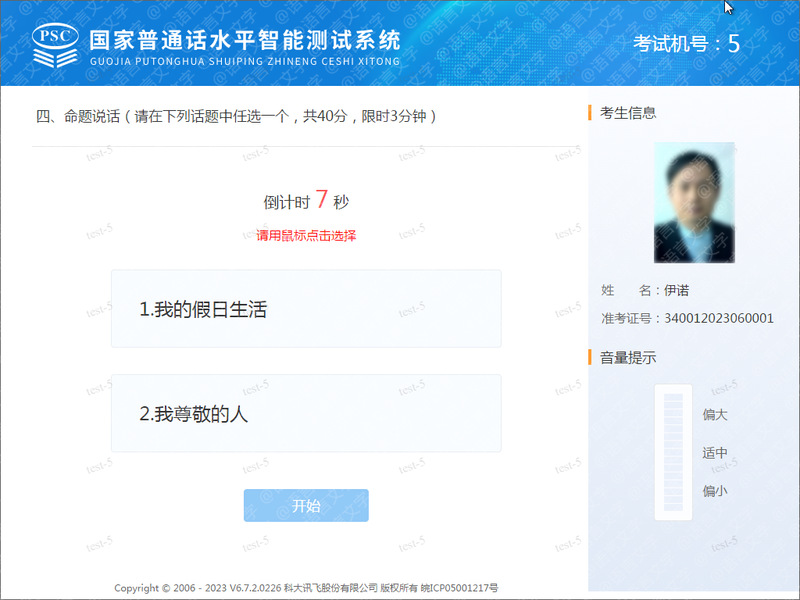The image size is (800, 600).
Task: Click the 偏小 volume label
Action: 715,491
